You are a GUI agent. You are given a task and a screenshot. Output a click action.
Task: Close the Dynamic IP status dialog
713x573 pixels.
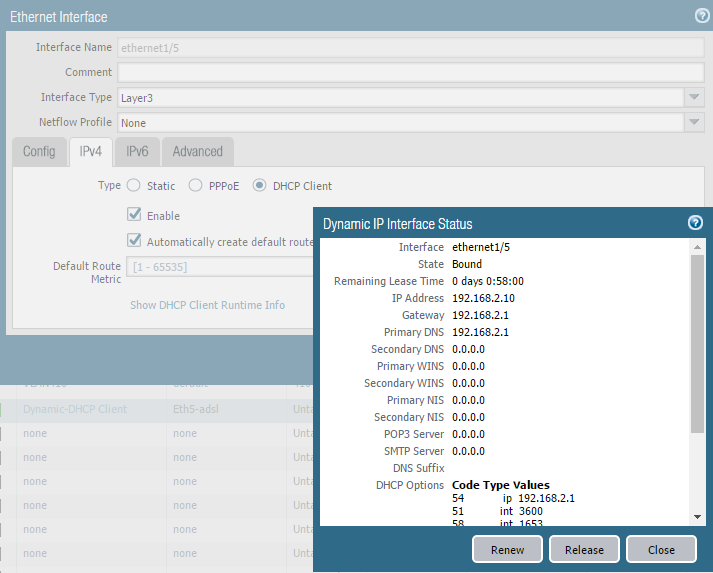(661, 550)
